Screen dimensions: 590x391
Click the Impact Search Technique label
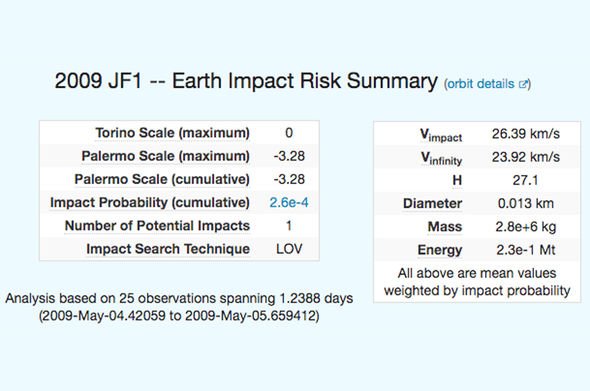tap(168, 249)
